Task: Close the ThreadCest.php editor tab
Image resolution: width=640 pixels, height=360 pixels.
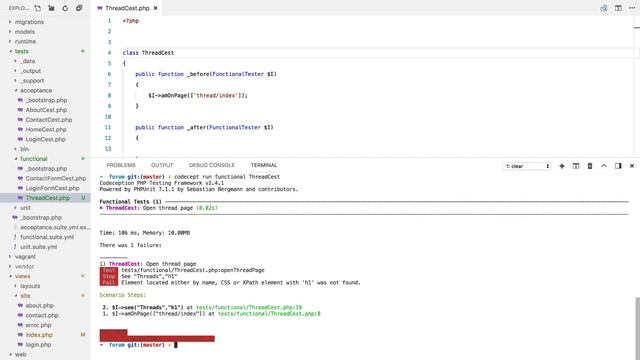Action: [156, 8]
